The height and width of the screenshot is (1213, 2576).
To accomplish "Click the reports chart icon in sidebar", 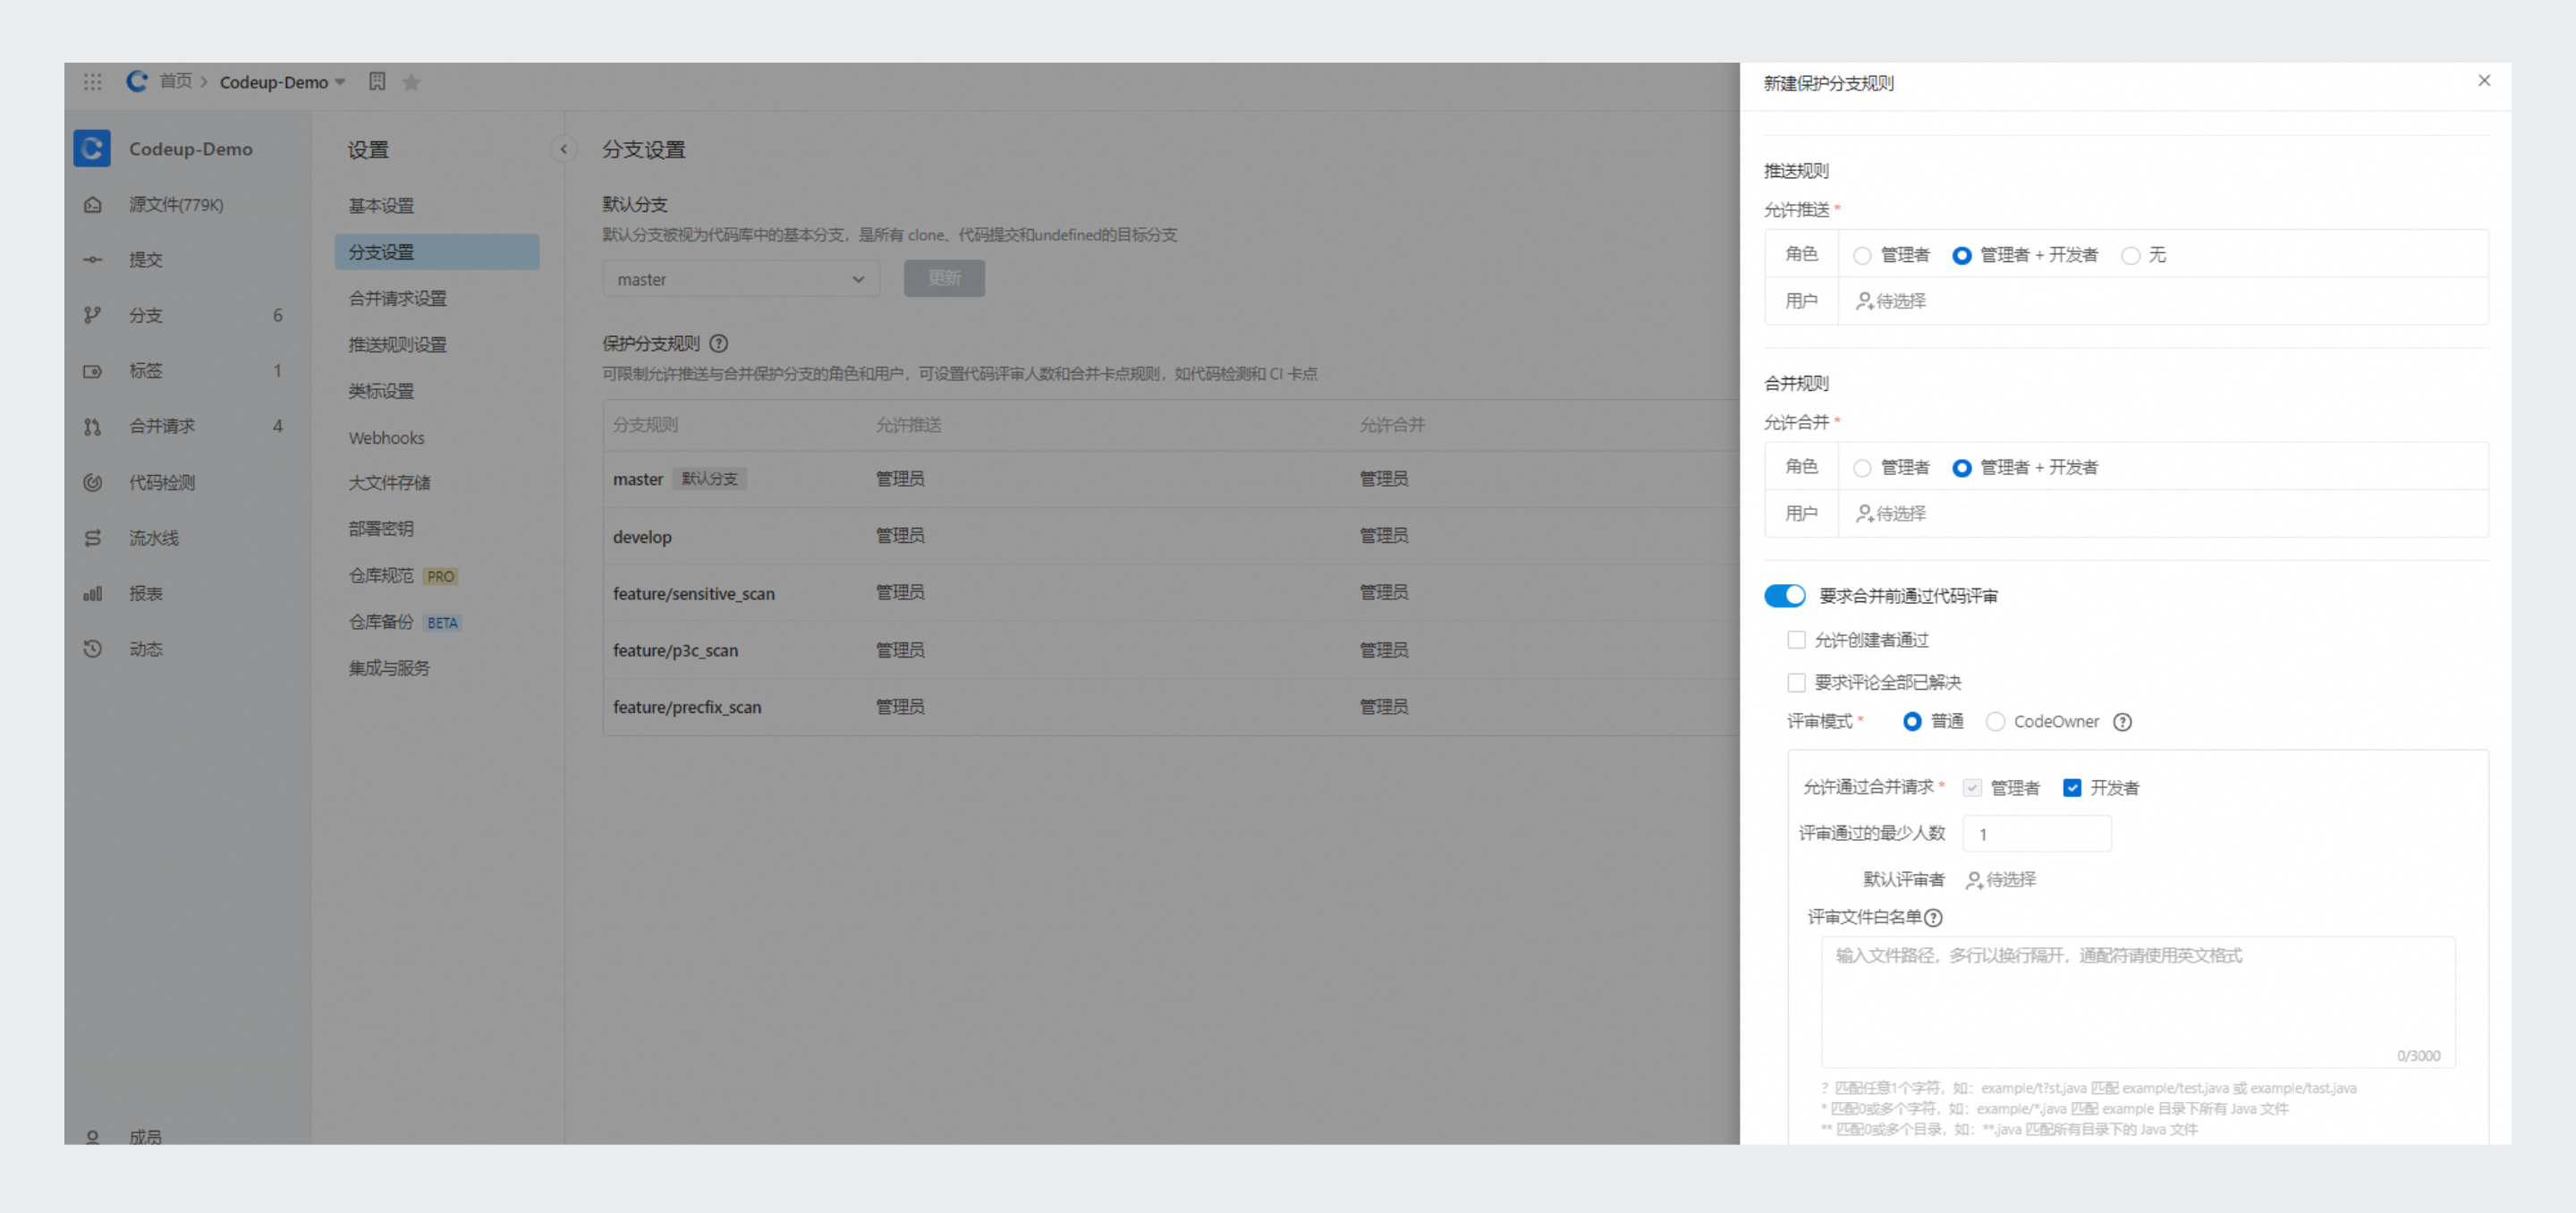I will tap(92, 594).
